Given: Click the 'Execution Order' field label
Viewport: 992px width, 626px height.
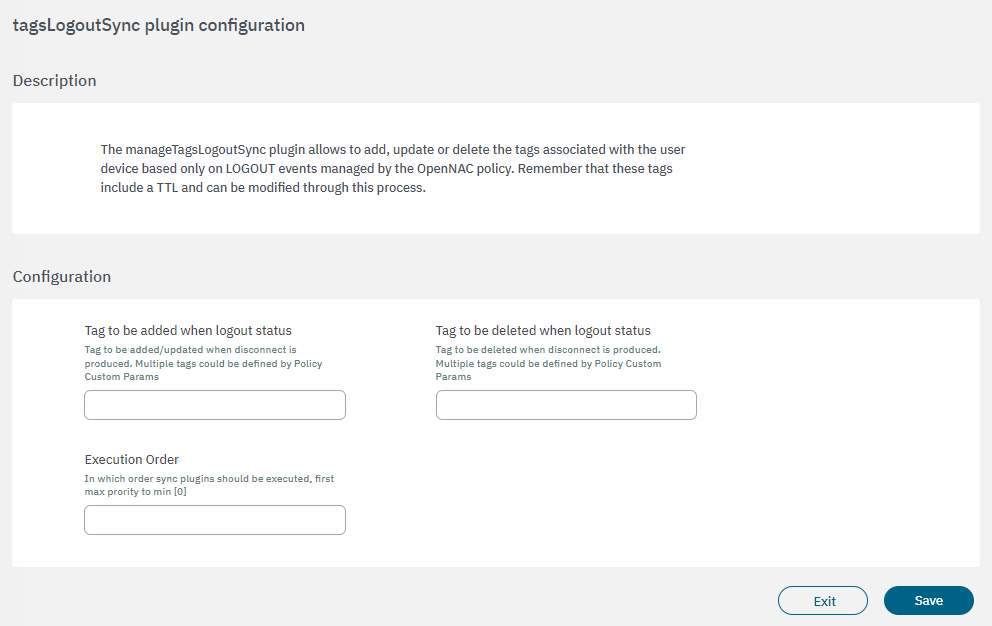Looking at the screenshot, I should coord(131,459).
